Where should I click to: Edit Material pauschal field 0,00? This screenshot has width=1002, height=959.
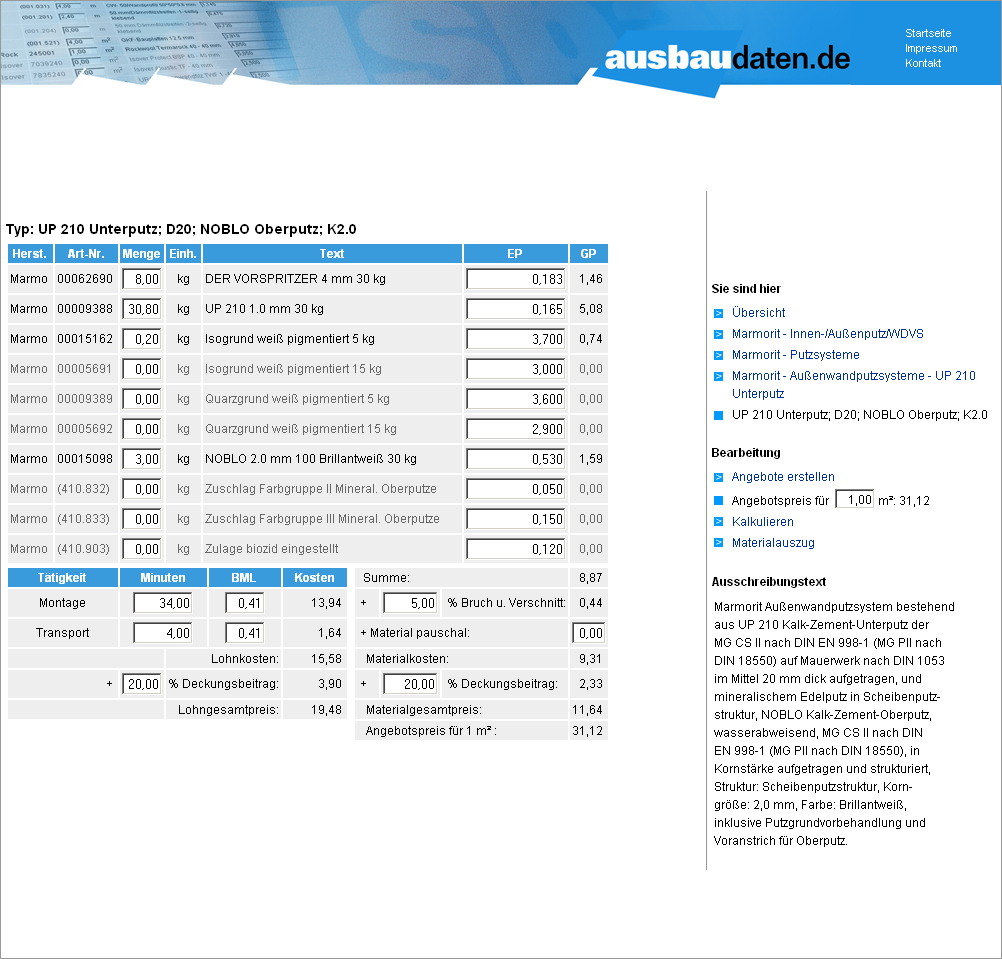click(589, 633)
